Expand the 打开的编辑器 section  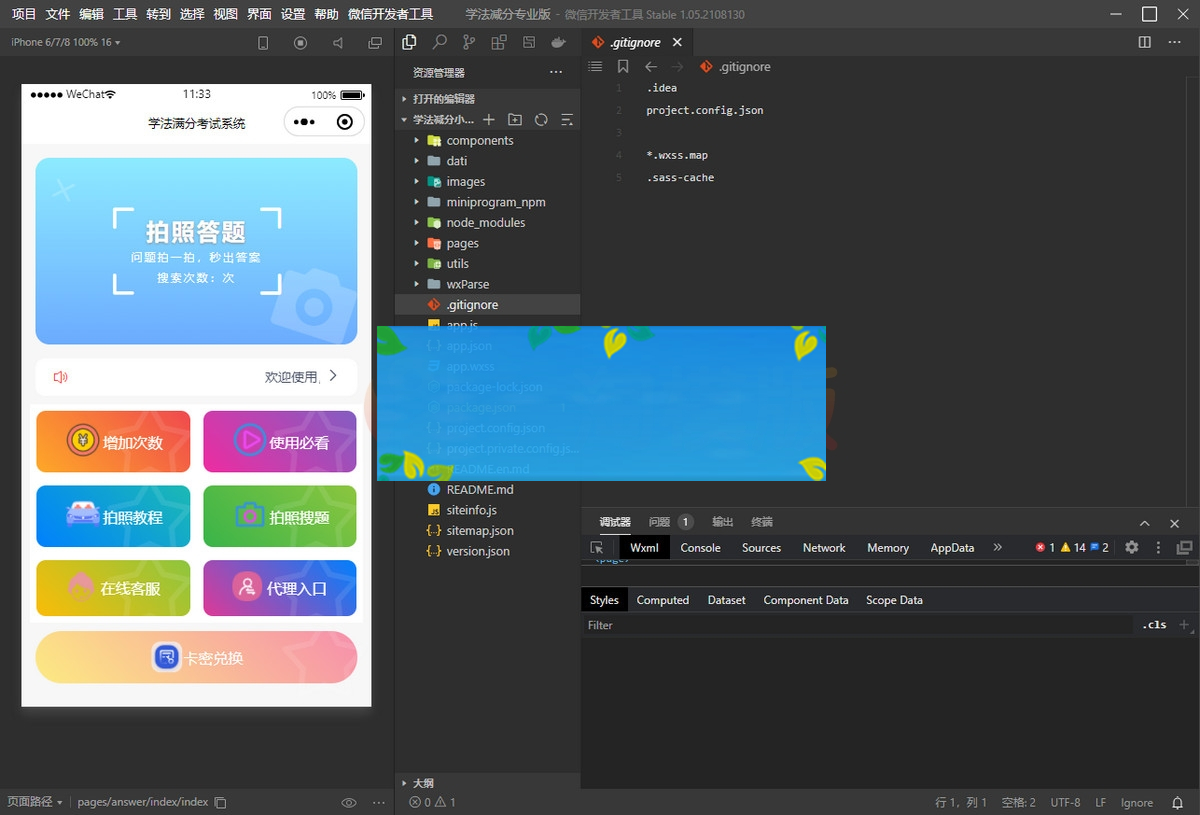click(x=443, y=99)
